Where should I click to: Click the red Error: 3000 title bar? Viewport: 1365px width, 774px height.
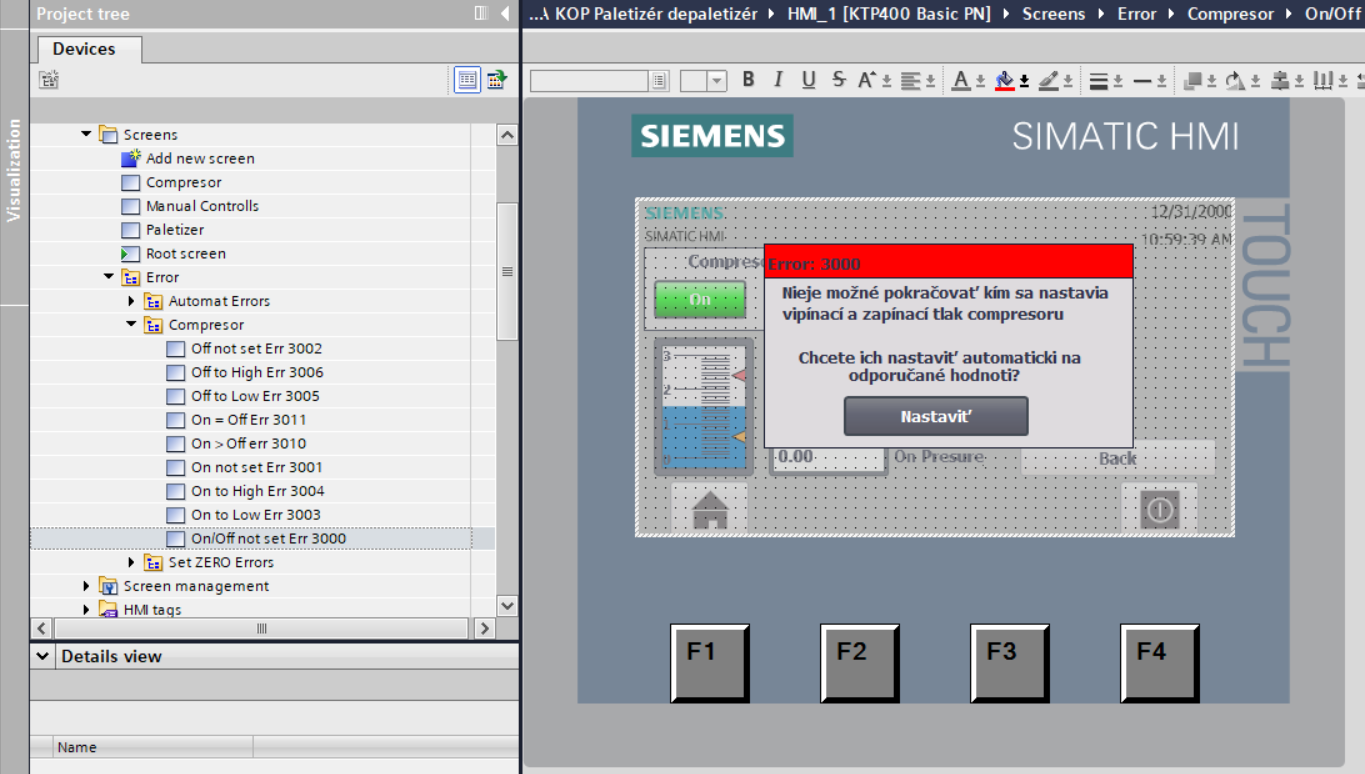tap(949, 262)
